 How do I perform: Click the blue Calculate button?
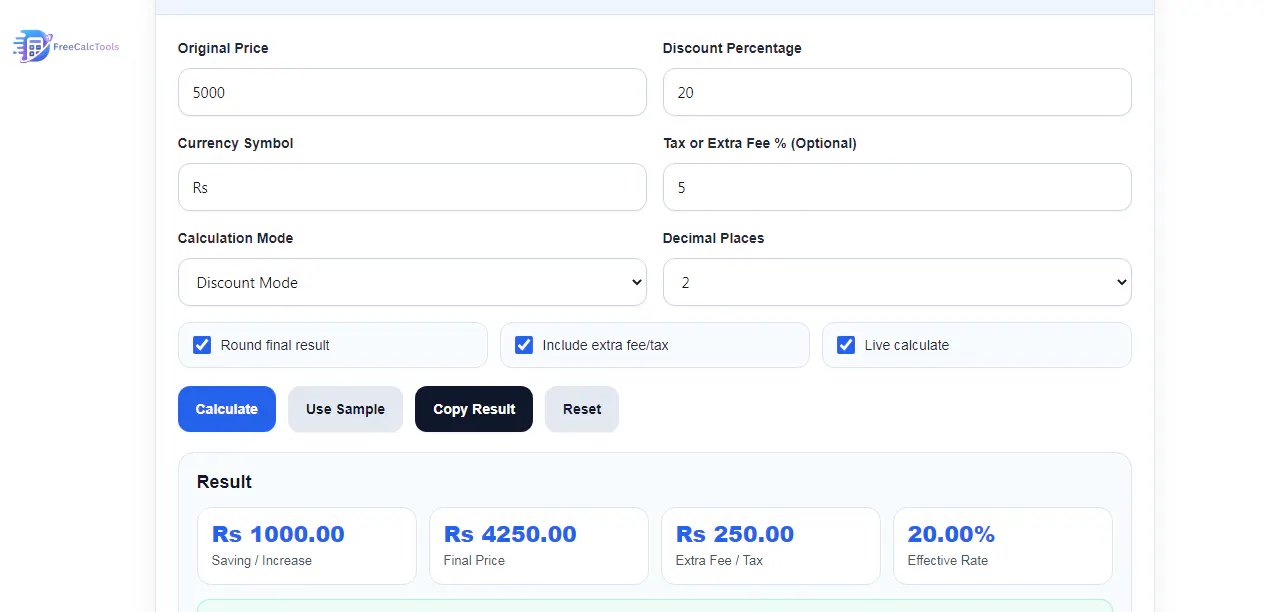click(227, 409)
